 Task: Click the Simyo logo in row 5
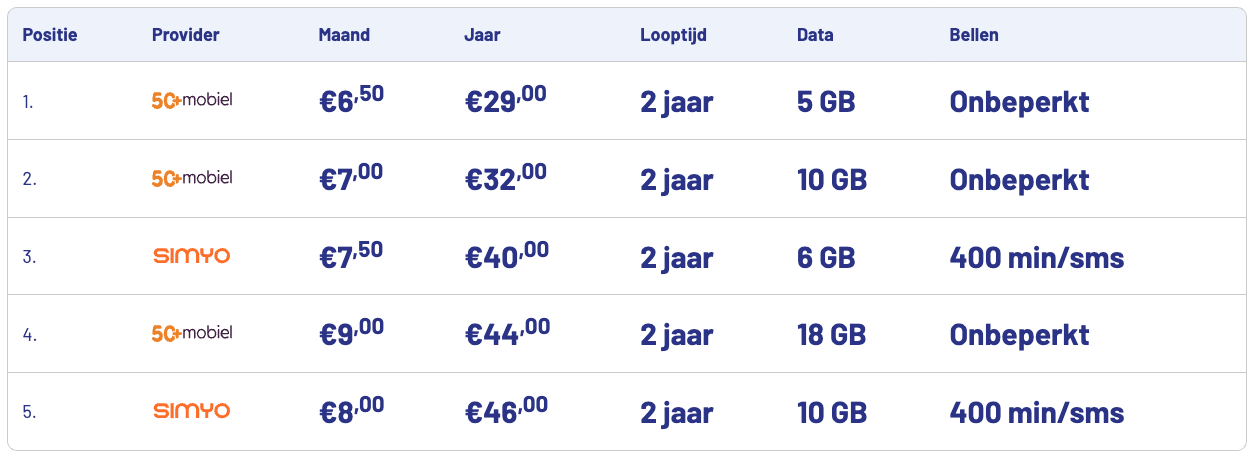pos(192,411)
